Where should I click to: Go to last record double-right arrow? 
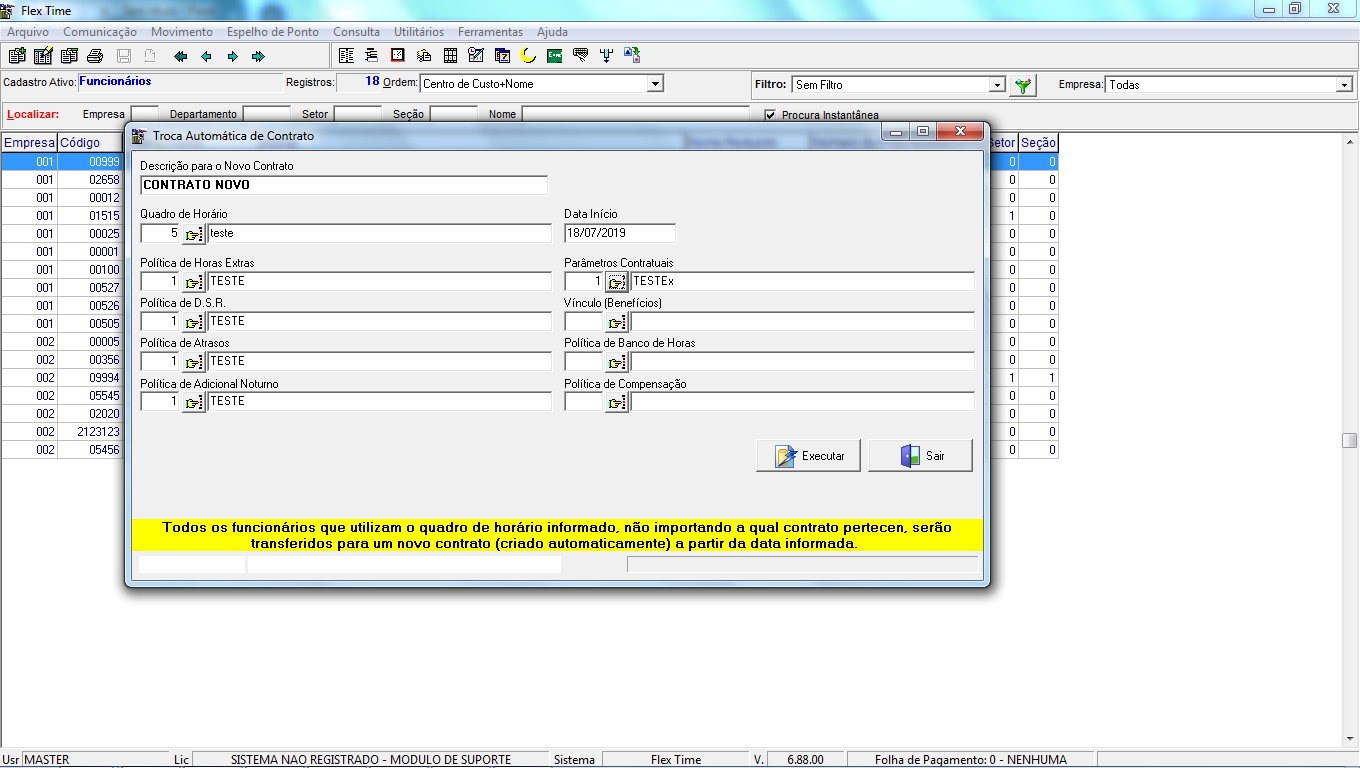(x=258, y=56)
